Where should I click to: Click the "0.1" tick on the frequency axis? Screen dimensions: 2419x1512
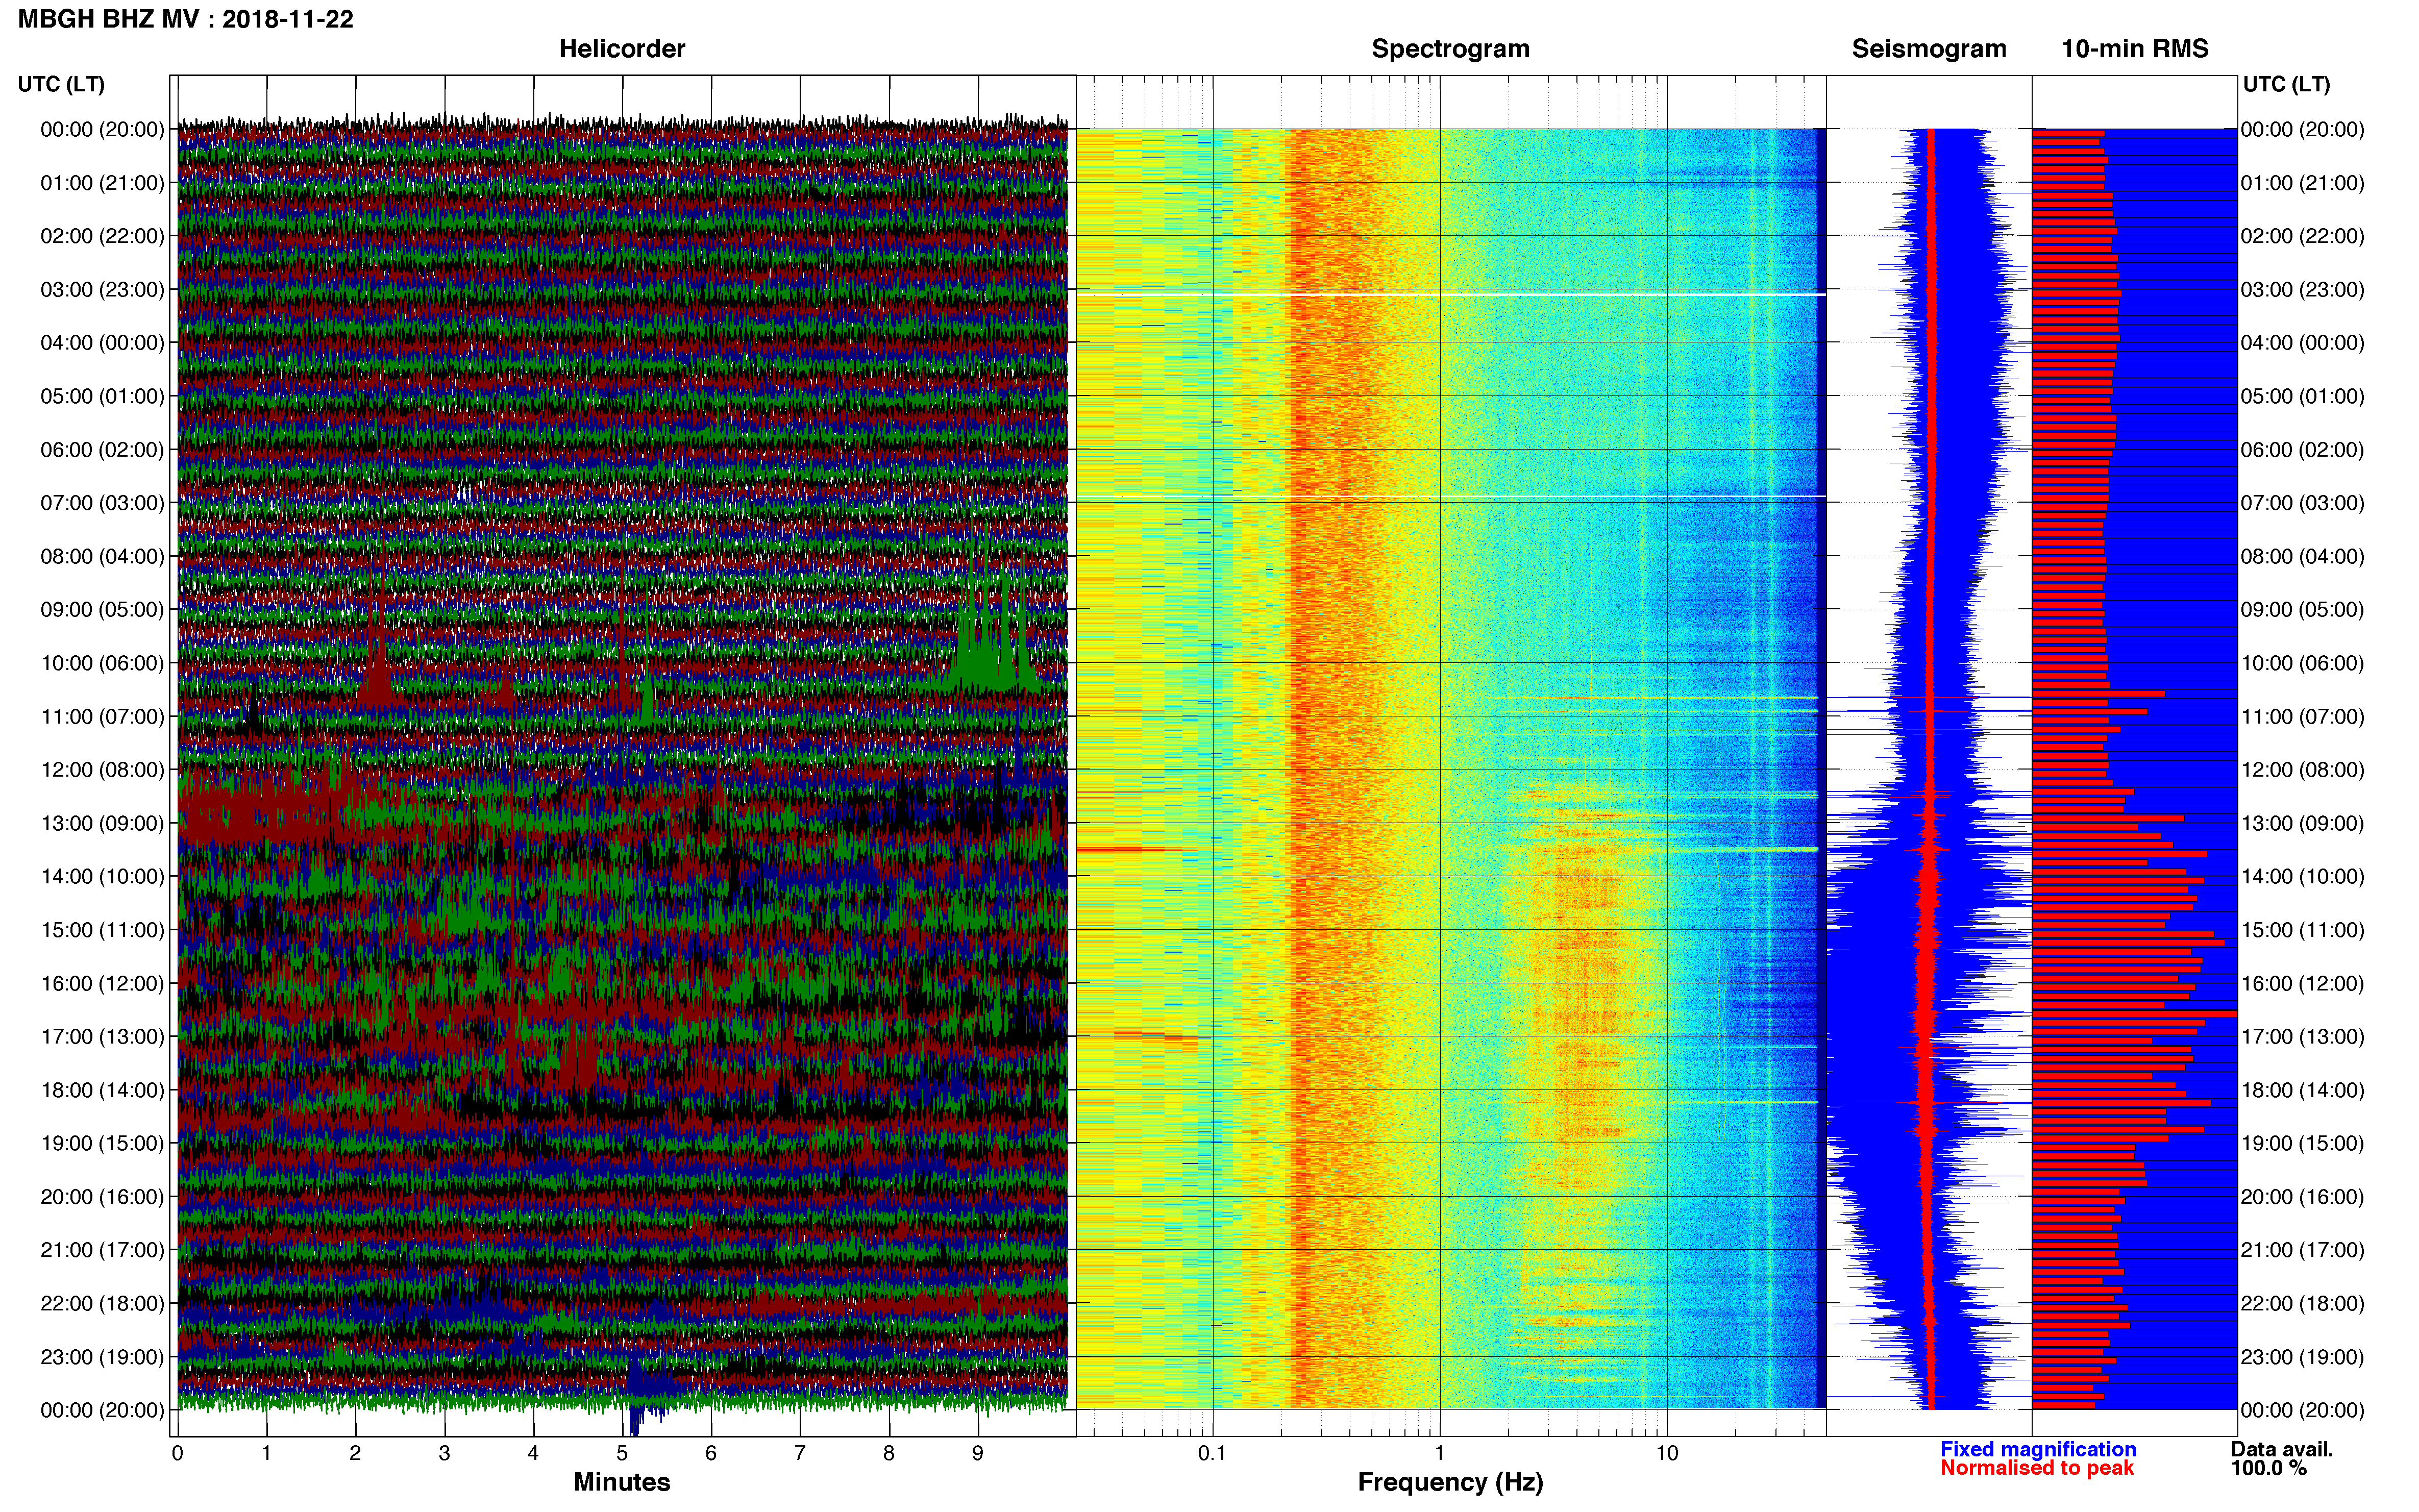coord(1212,1454)
